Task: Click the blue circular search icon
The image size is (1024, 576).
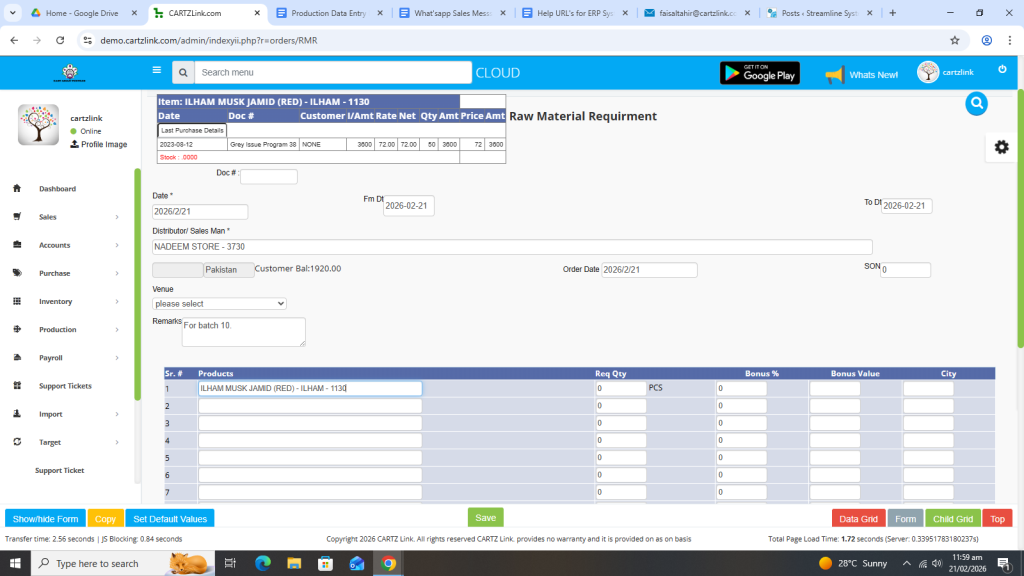Action: tap(977, 103)
